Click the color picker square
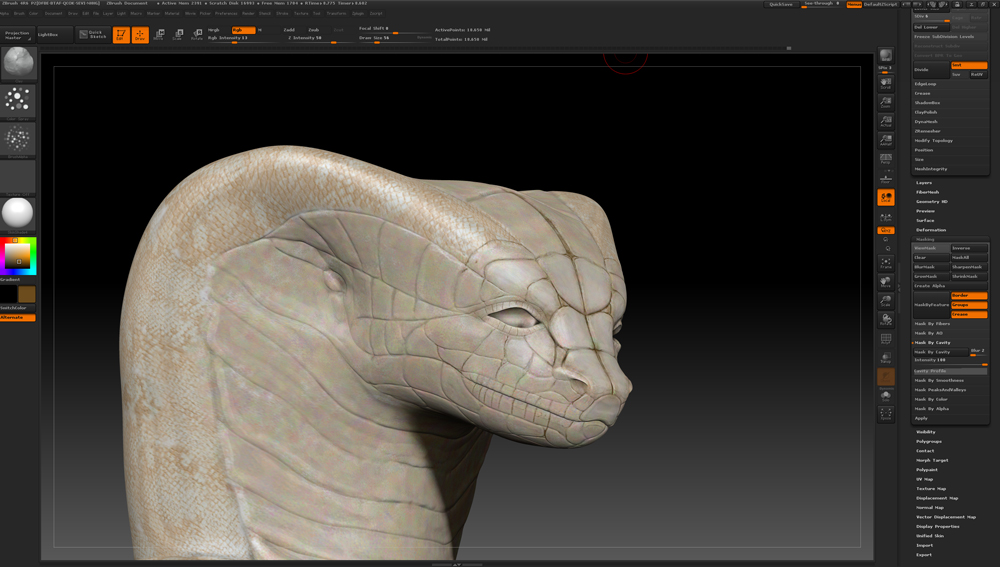 click(17, 256)
